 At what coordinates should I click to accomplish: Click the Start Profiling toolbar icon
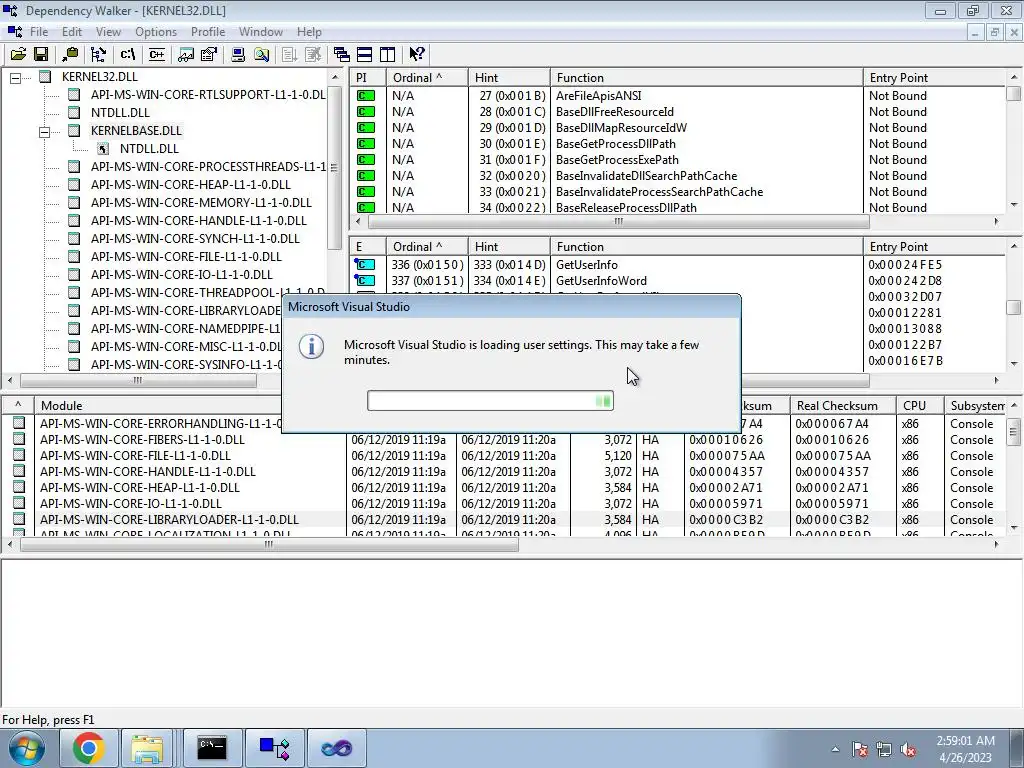tap(290, 54)
